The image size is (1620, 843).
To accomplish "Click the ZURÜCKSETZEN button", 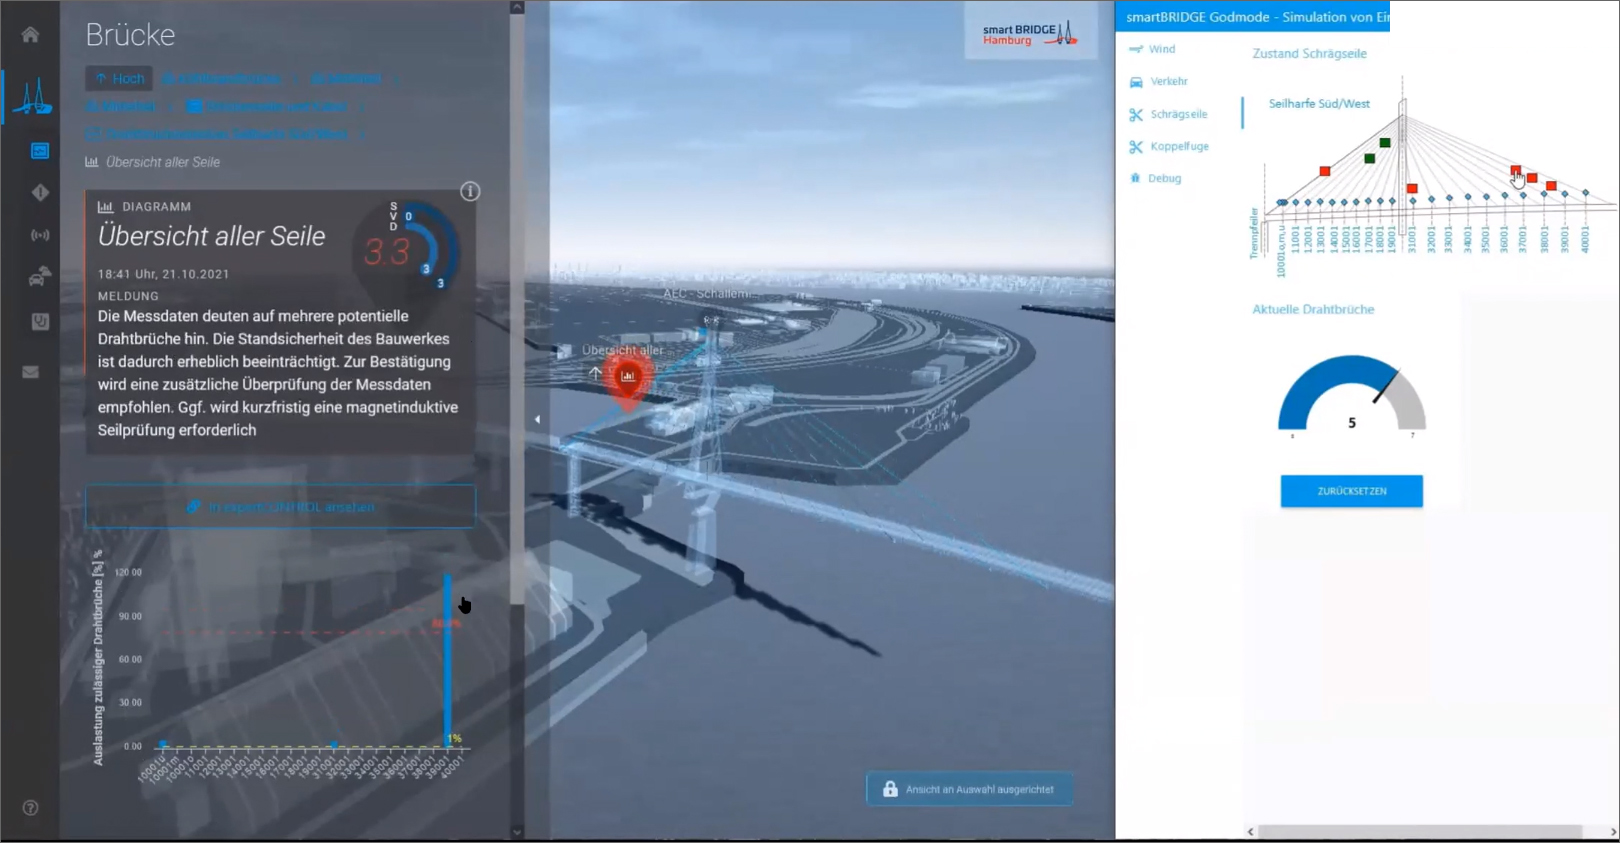I will click(1351, 491).
